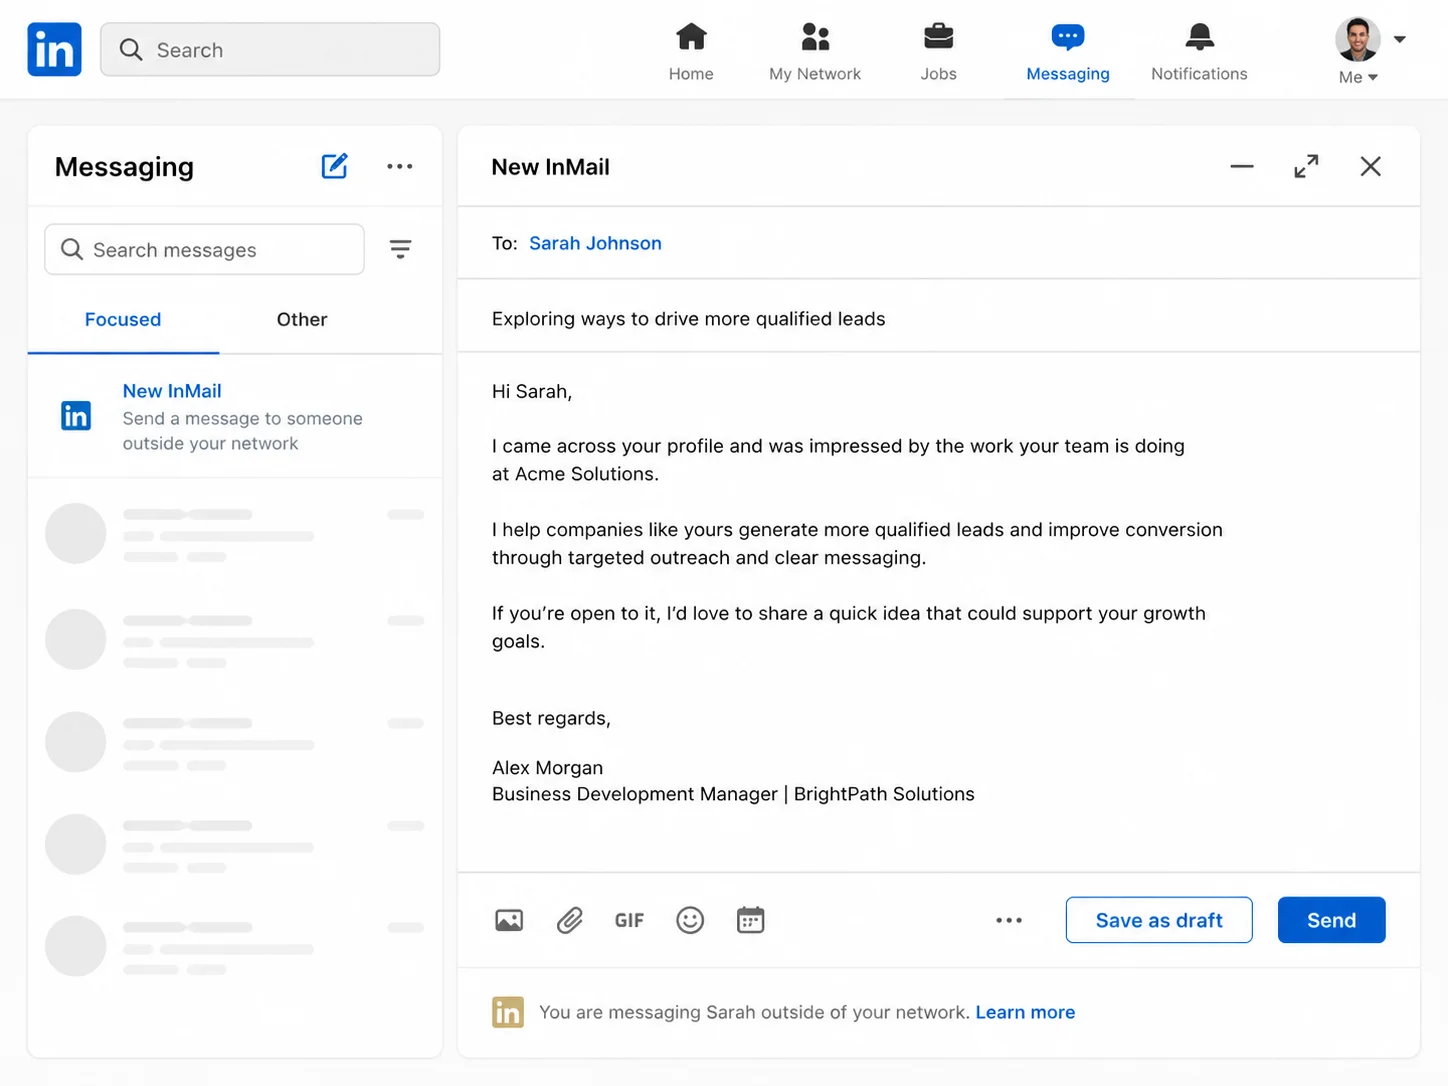Compose a new message pencil icon
Image resolution: width=1448 pixels, height=1086 pixels.
pyautogui.click(x=335, y=166)
